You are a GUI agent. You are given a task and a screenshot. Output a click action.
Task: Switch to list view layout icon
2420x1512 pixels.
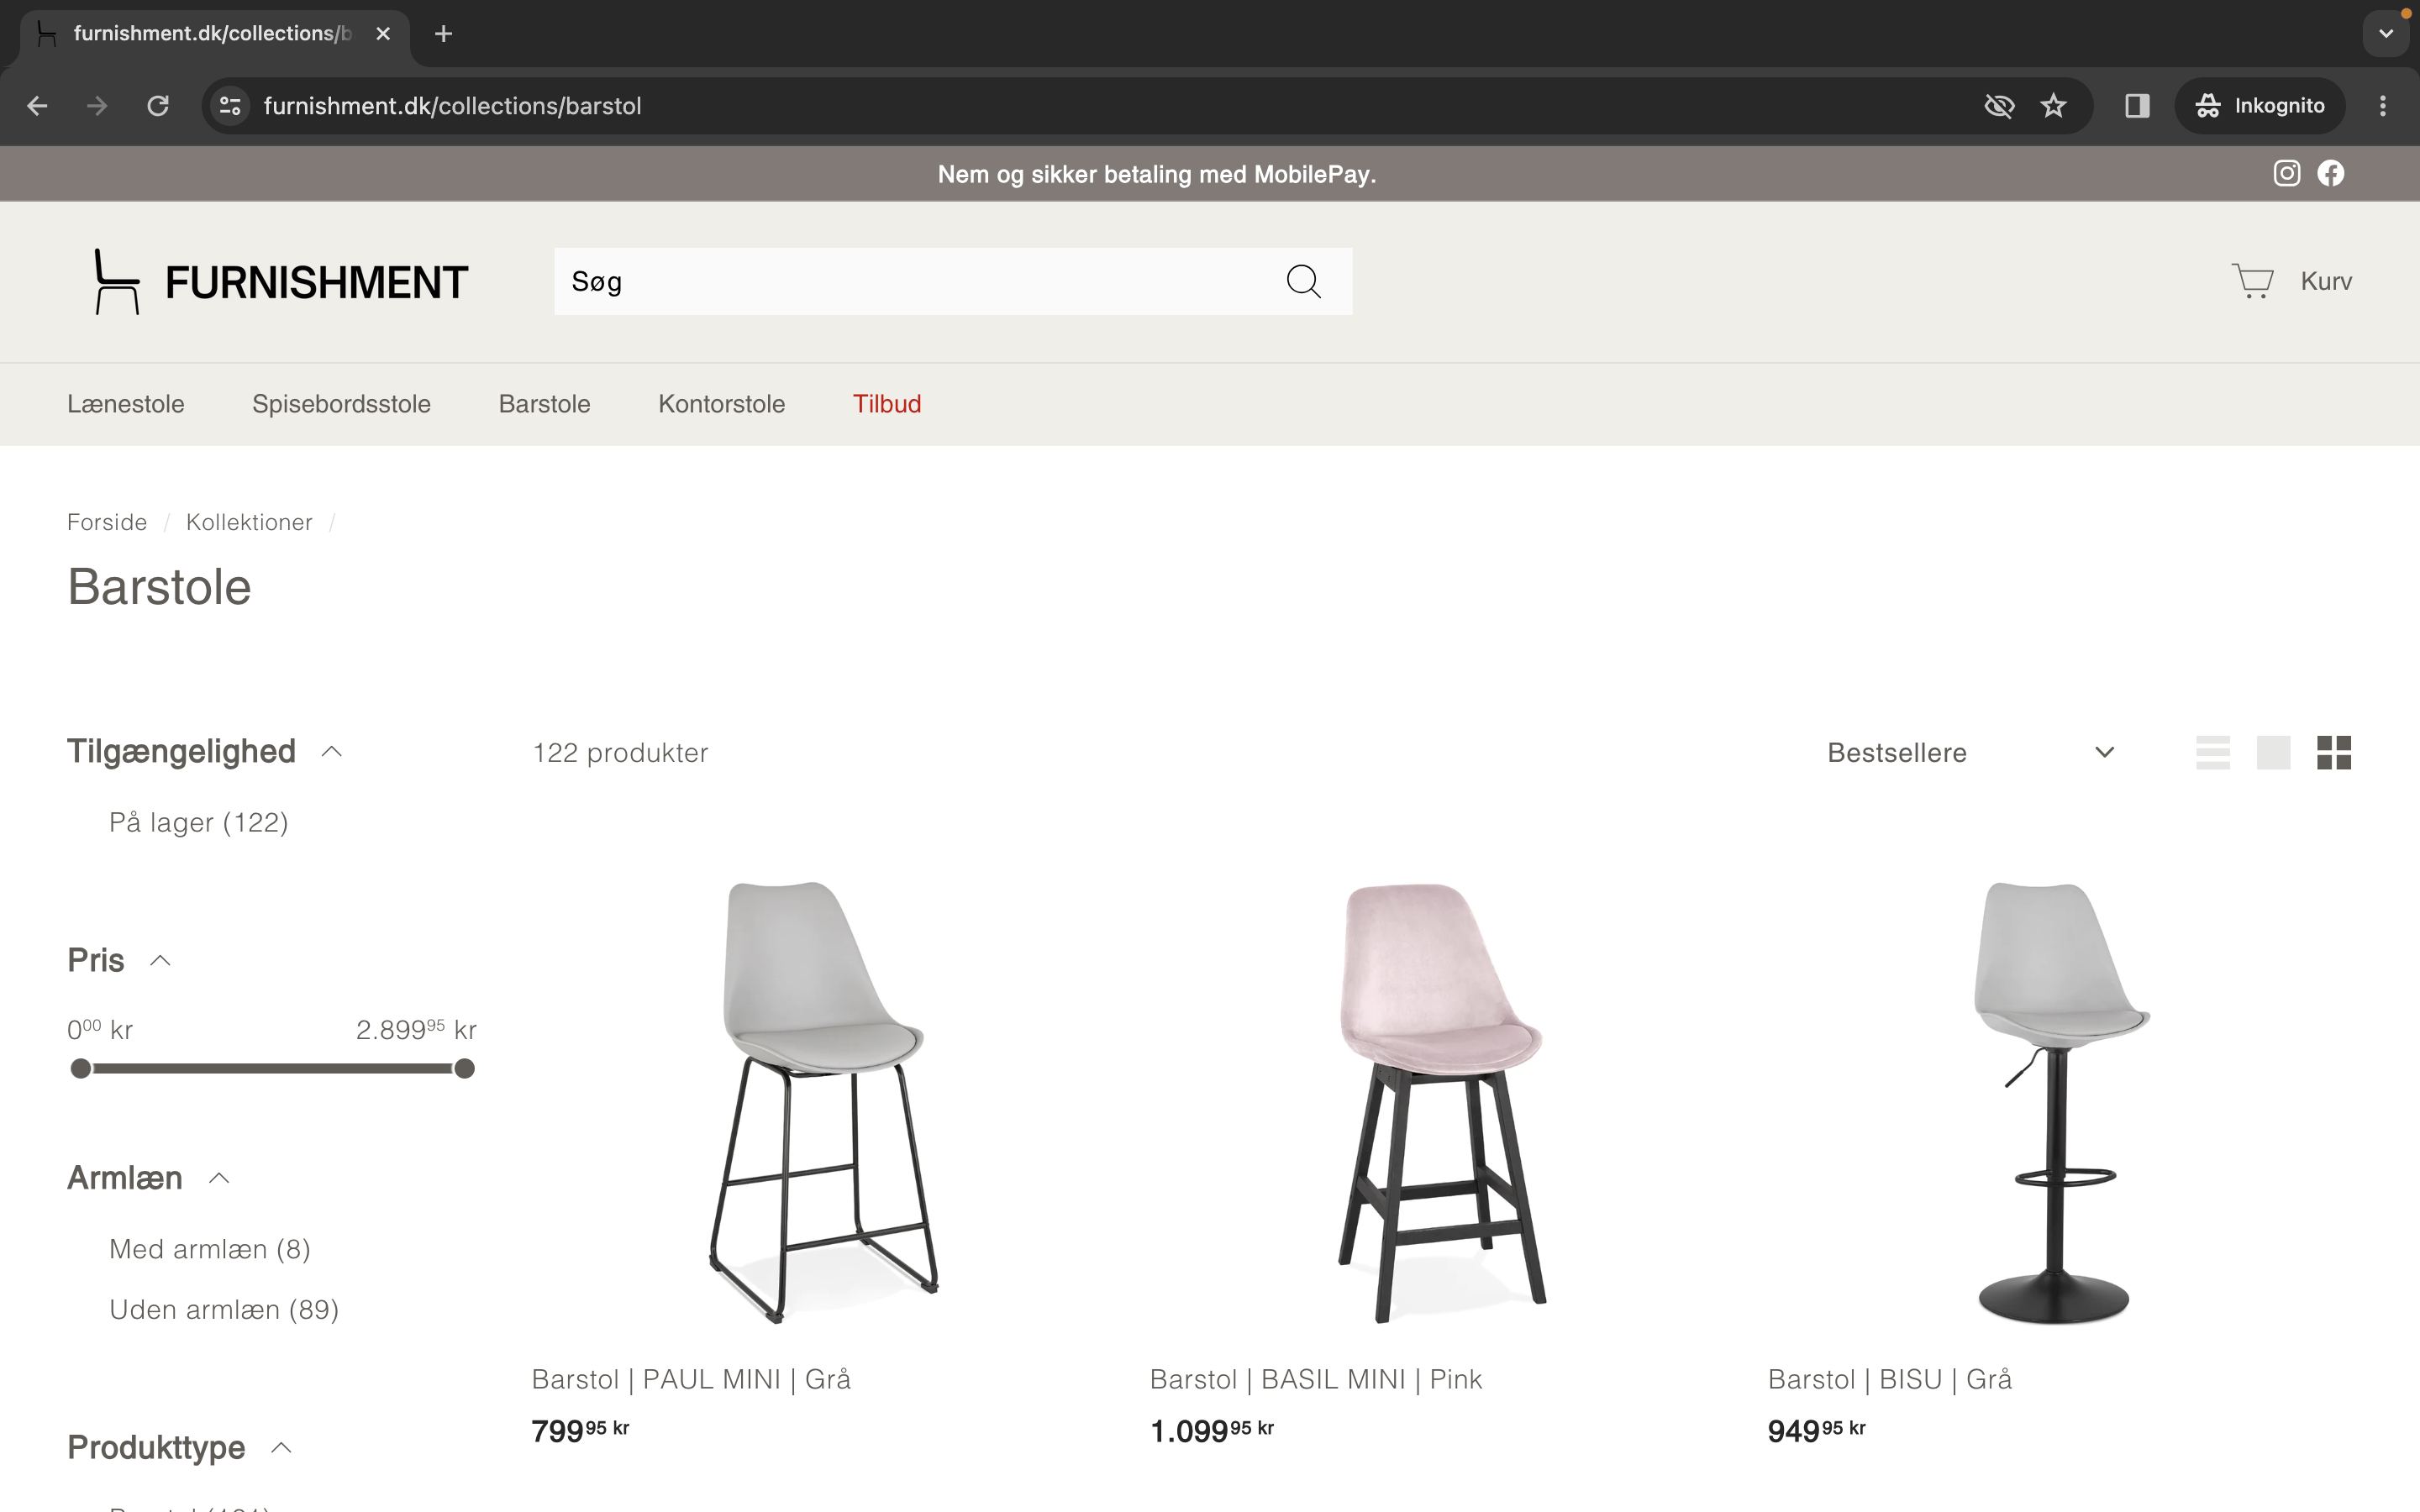[x=2212, y=752]
